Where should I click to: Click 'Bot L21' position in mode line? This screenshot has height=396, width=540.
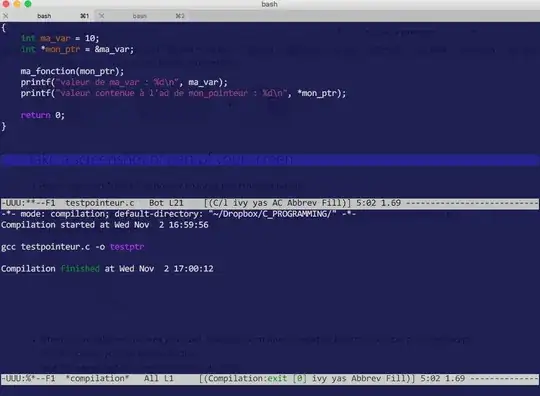(166, 203)
